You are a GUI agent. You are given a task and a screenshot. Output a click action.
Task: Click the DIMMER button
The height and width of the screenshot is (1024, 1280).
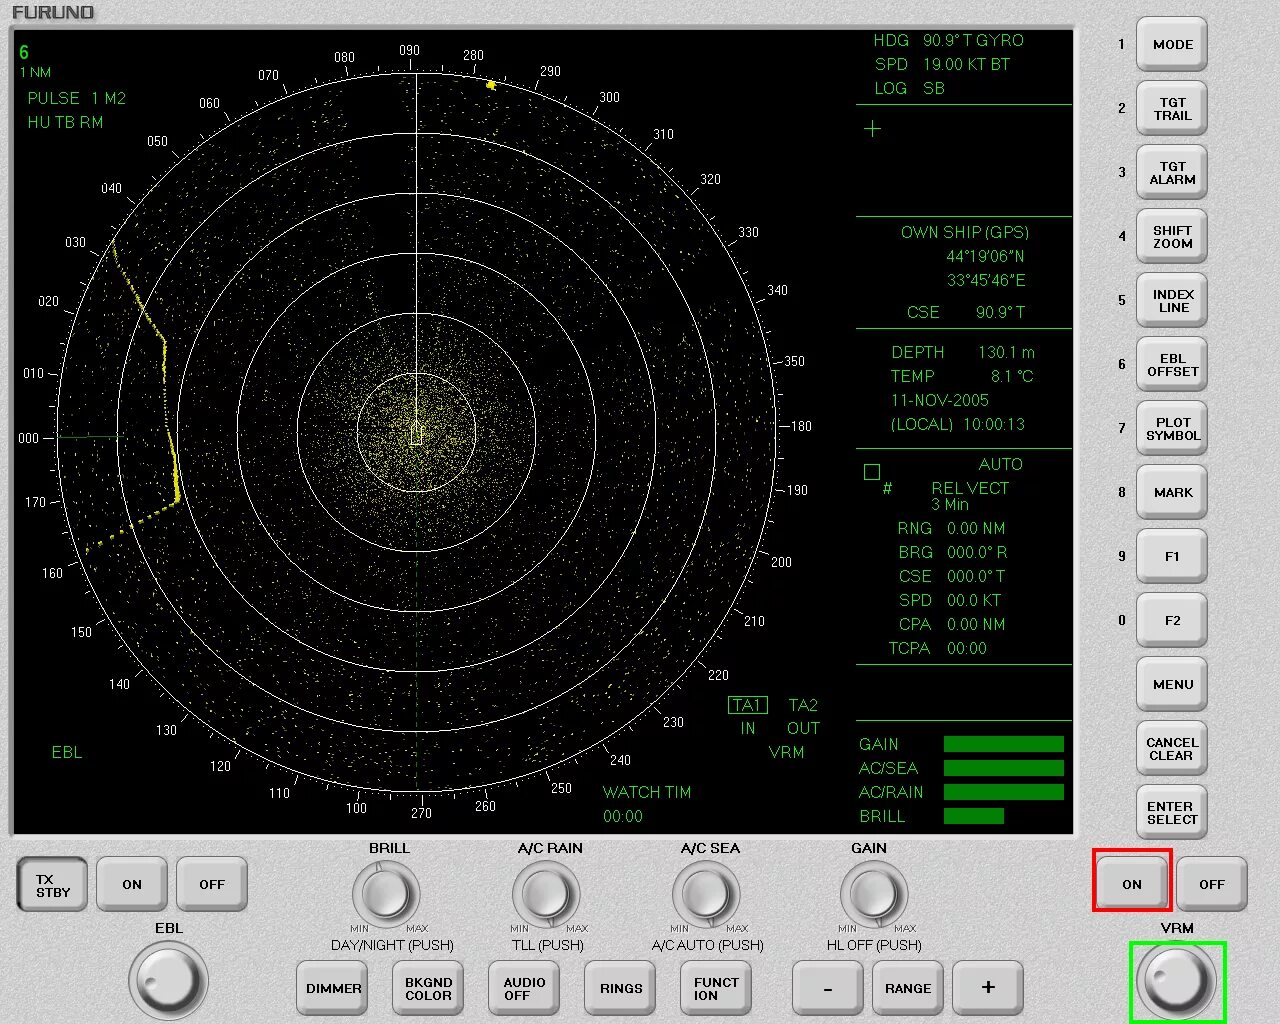pyautogui.click(x=333, y=989)
